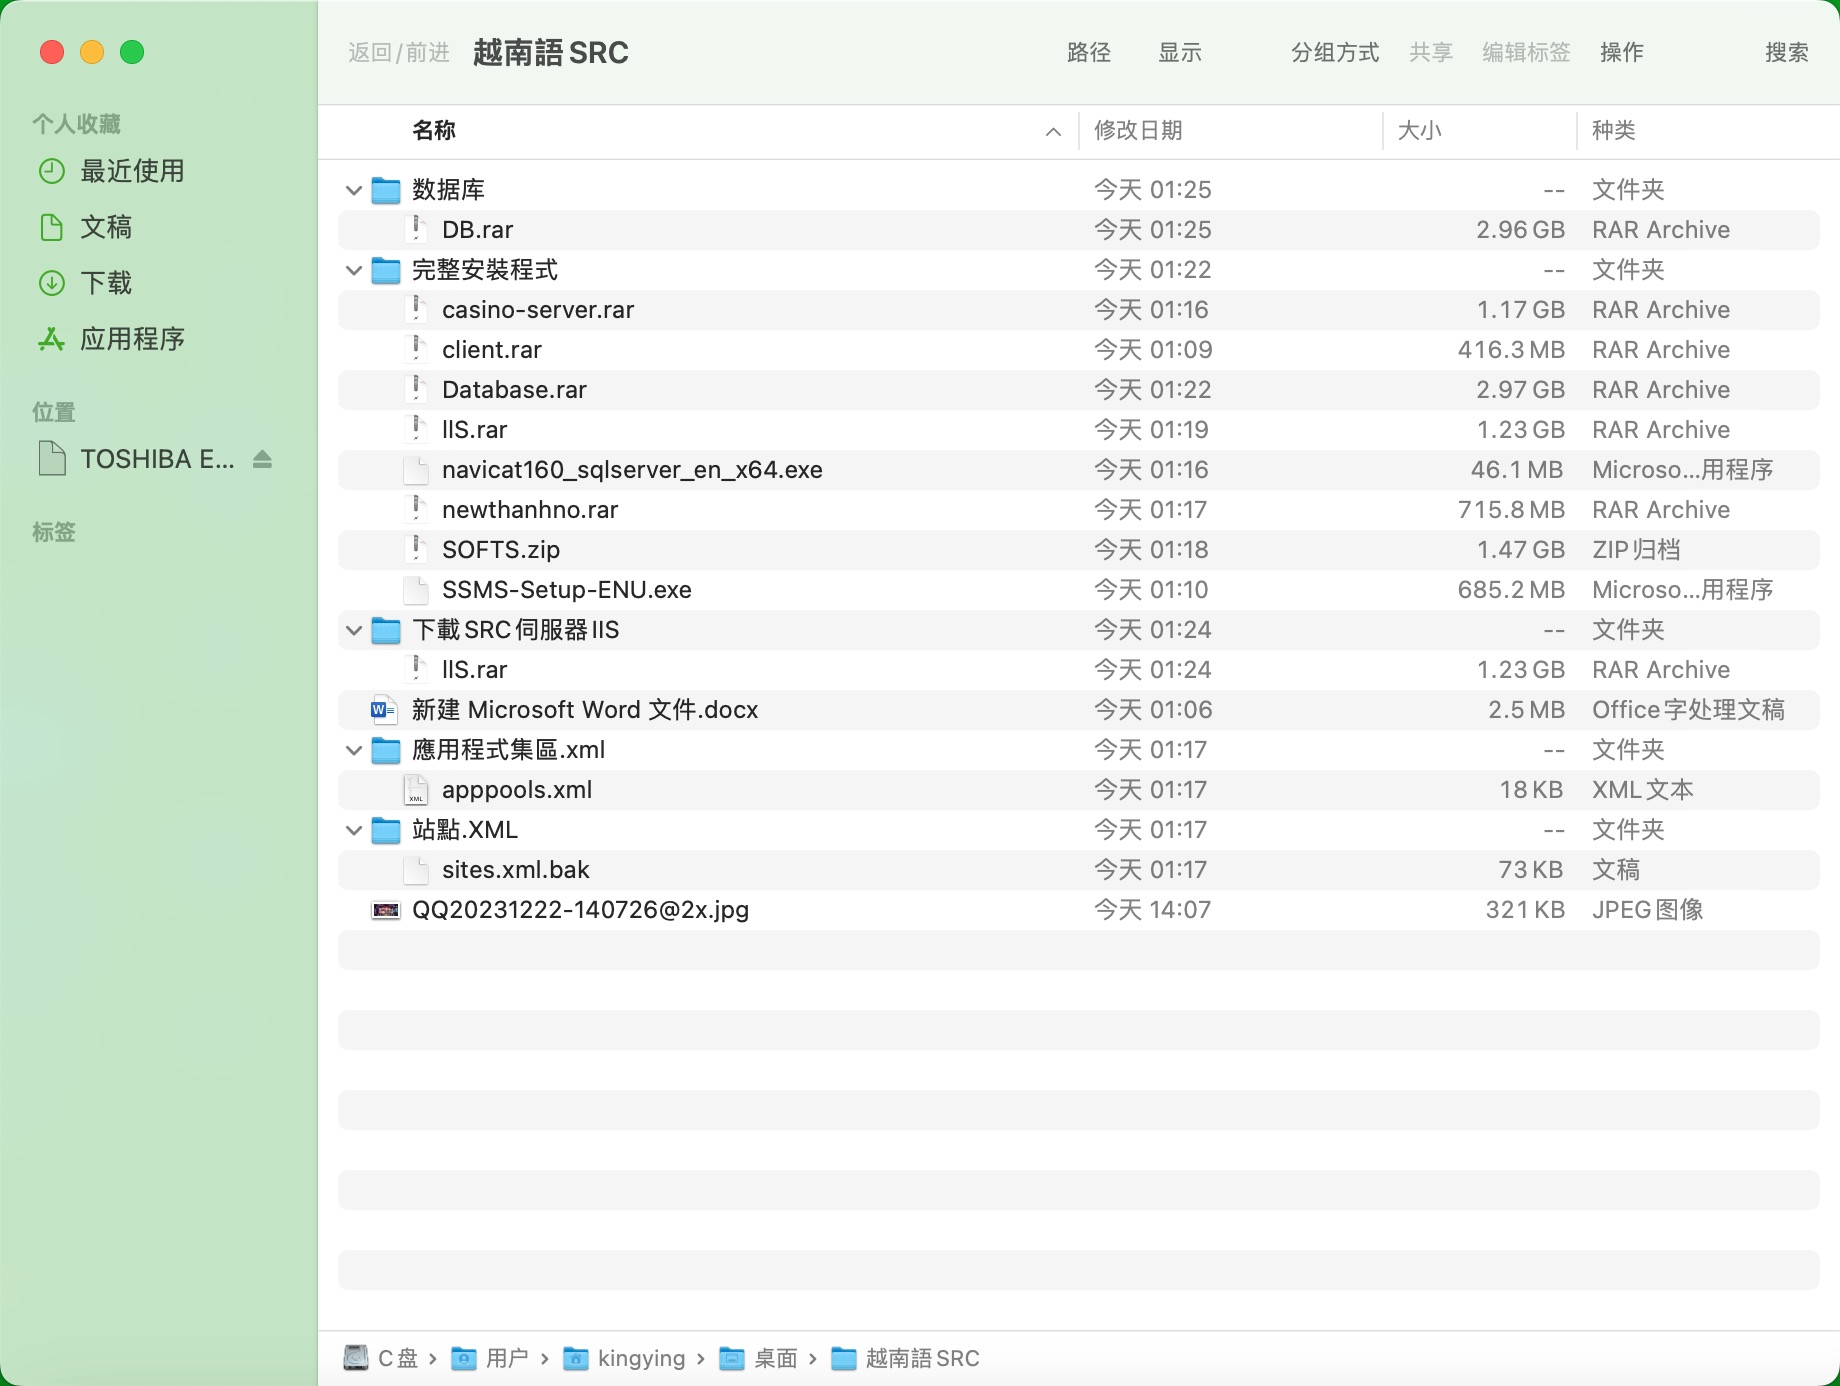Click the 桌面 folder icon in path bar
The width and height of the screenshot is (1840, 1386).
pyautogui.click(x=732, y=1358)
